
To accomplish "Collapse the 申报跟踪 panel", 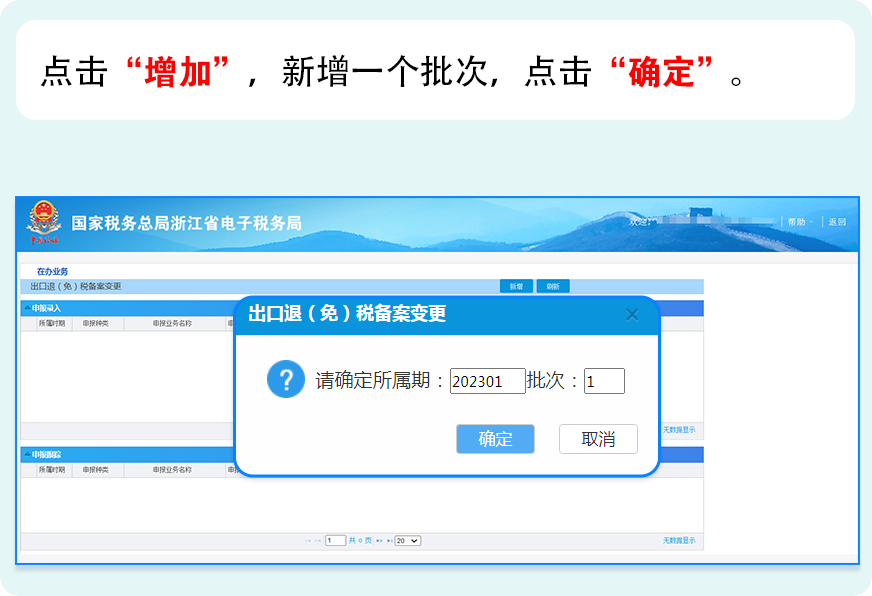I will point(27,455).
